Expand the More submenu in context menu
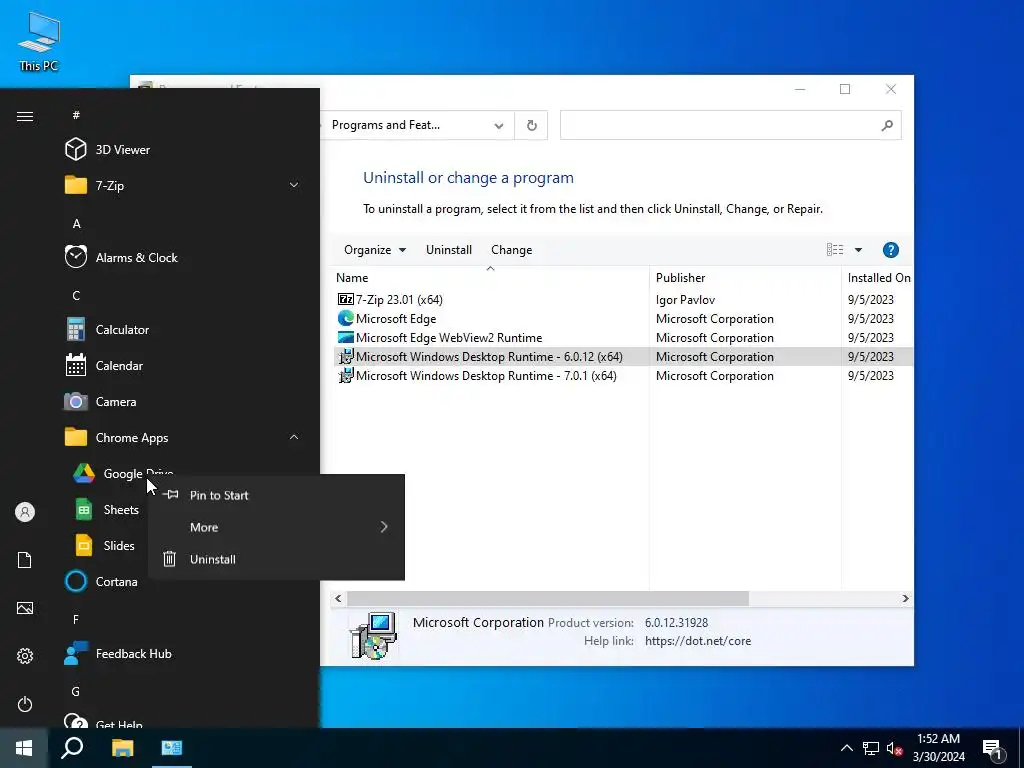The image size is (1024, 768). tap(276, 527)
